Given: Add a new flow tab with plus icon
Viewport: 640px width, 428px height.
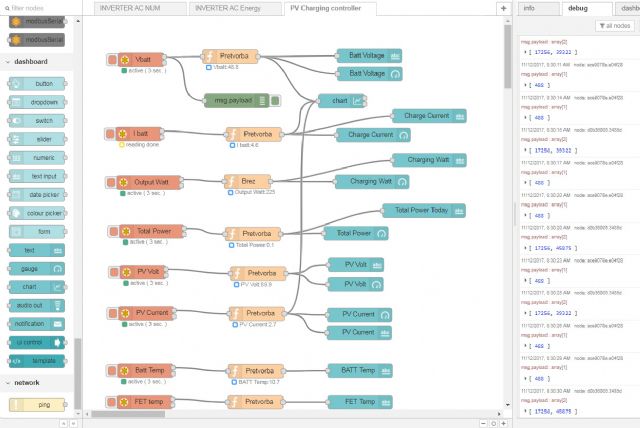Looking at the screenshot, I should 503,8.
